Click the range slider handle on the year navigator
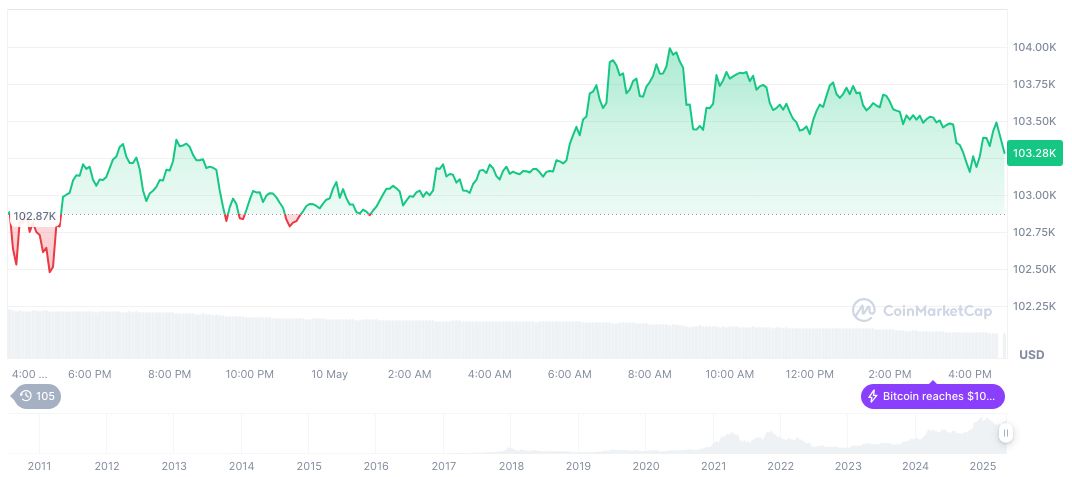Viewport: 1072px width, 477px height. click(x=1005, y=433)
